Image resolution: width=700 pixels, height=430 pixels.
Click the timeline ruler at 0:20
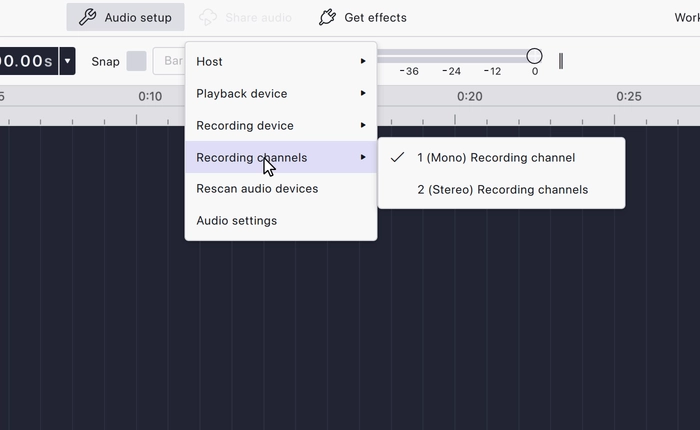tap(470, 96)
